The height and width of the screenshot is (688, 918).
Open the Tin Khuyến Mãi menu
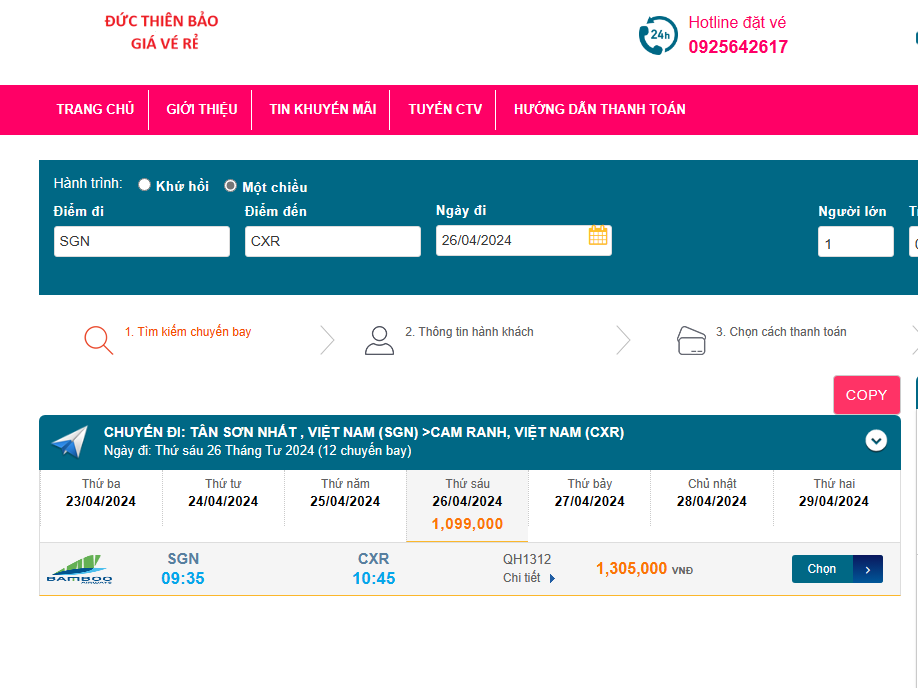click(322, 109)
